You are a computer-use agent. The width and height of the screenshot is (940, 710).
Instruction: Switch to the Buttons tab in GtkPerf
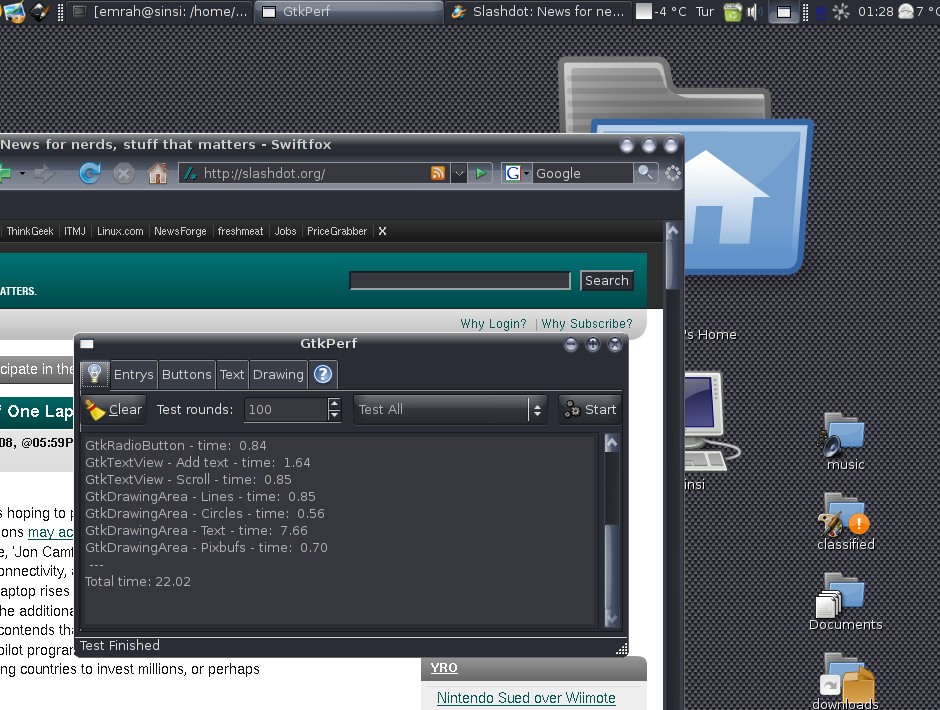point(186,375)
